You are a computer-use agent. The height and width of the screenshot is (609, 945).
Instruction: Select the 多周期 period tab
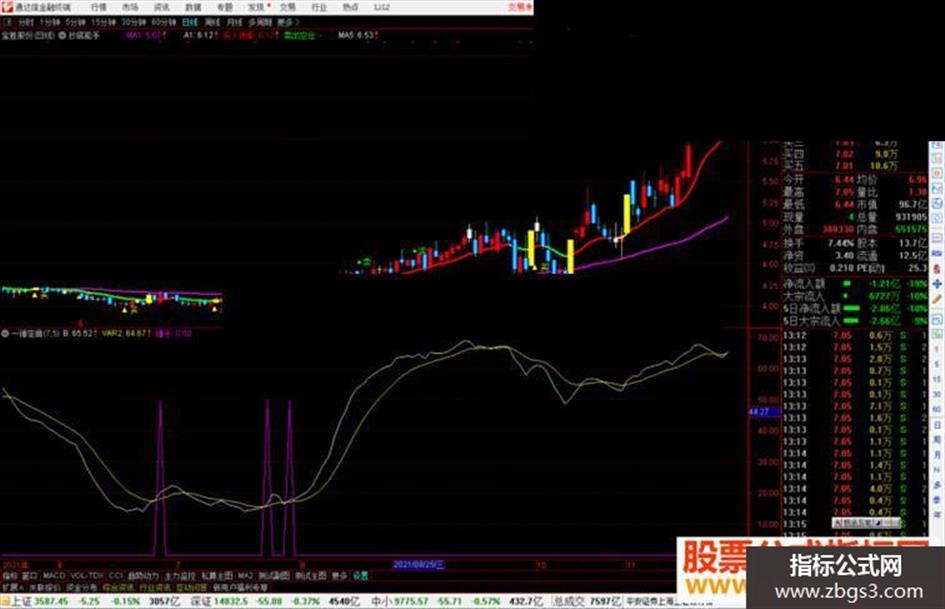tap(260, 22)
